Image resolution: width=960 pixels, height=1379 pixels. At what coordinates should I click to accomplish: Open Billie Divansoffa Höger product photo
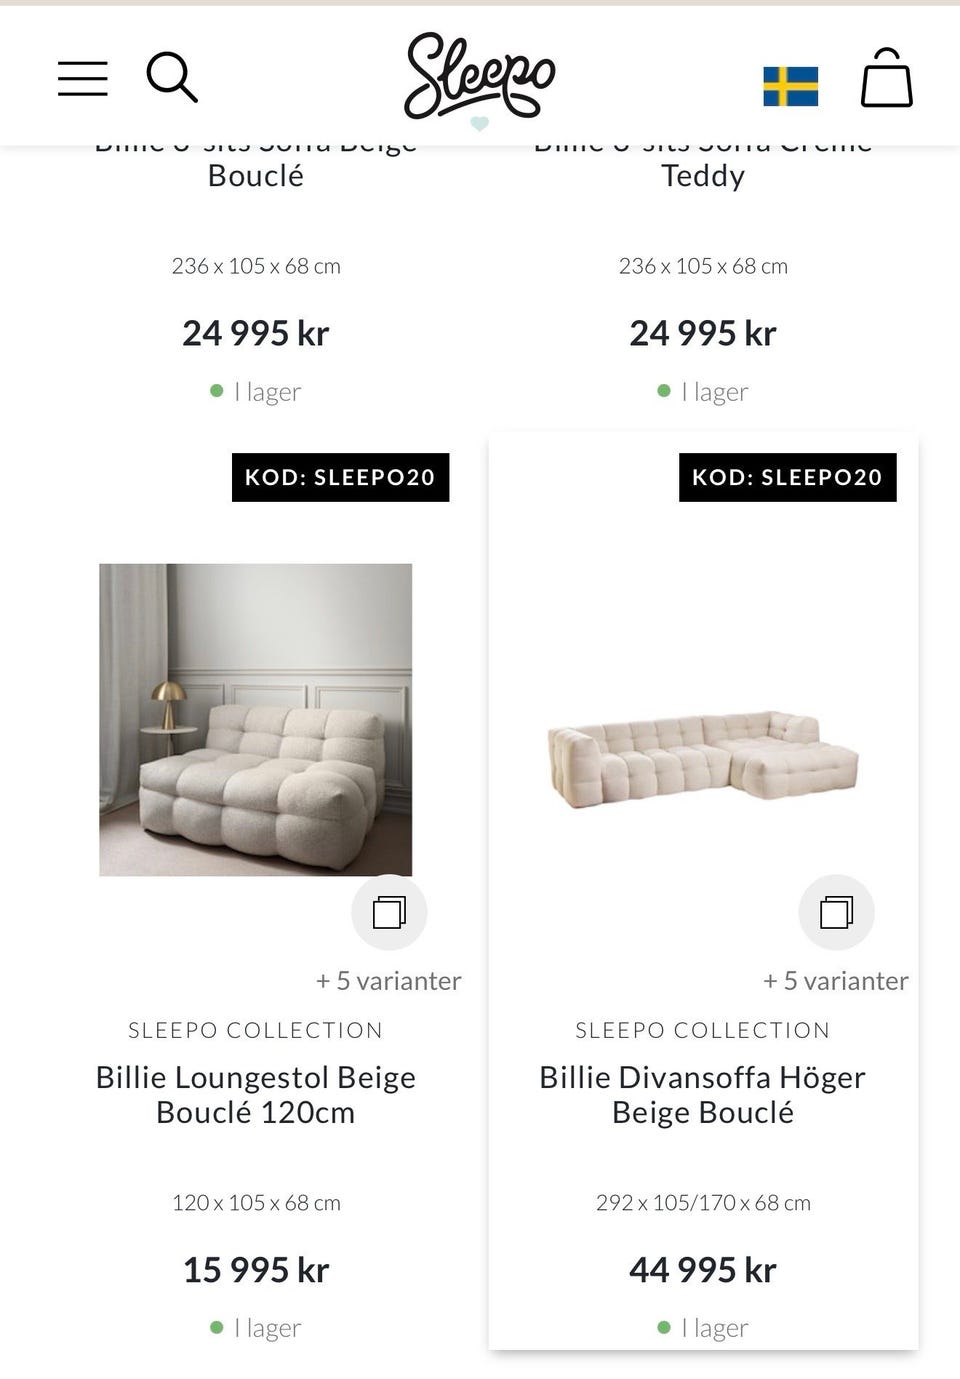[x=703, y=762]
